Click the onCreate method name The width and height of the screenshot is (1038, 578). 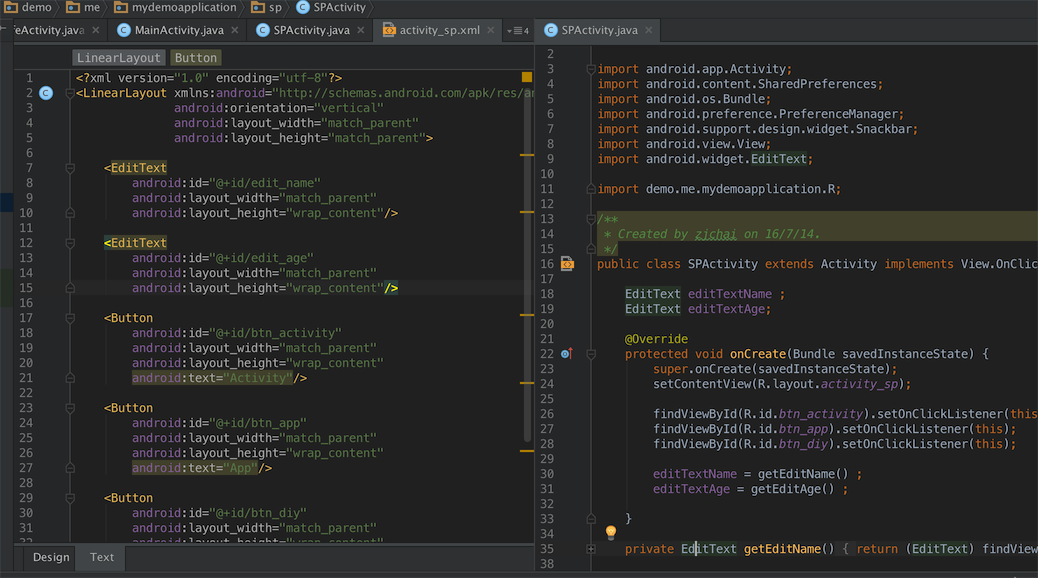757,354
